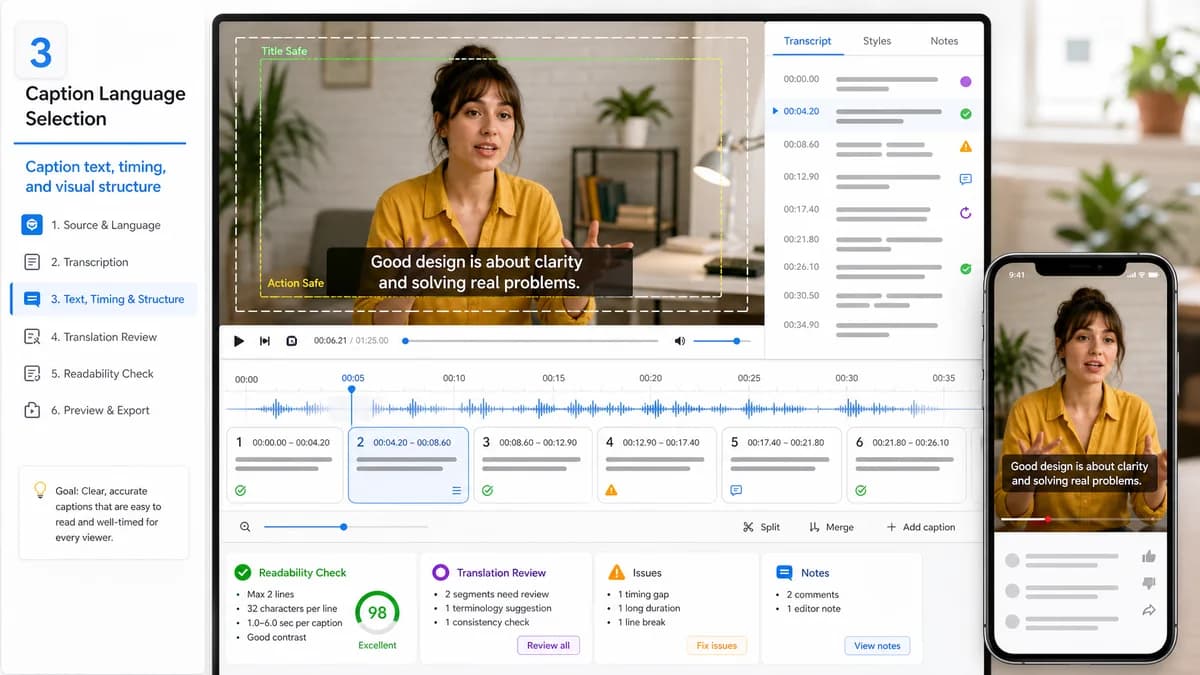The height and width of the screenshot is (675, 1200).
Task: Select caption card 1 on the timeline
Action: pyautogui.click(x=285, y=466)
